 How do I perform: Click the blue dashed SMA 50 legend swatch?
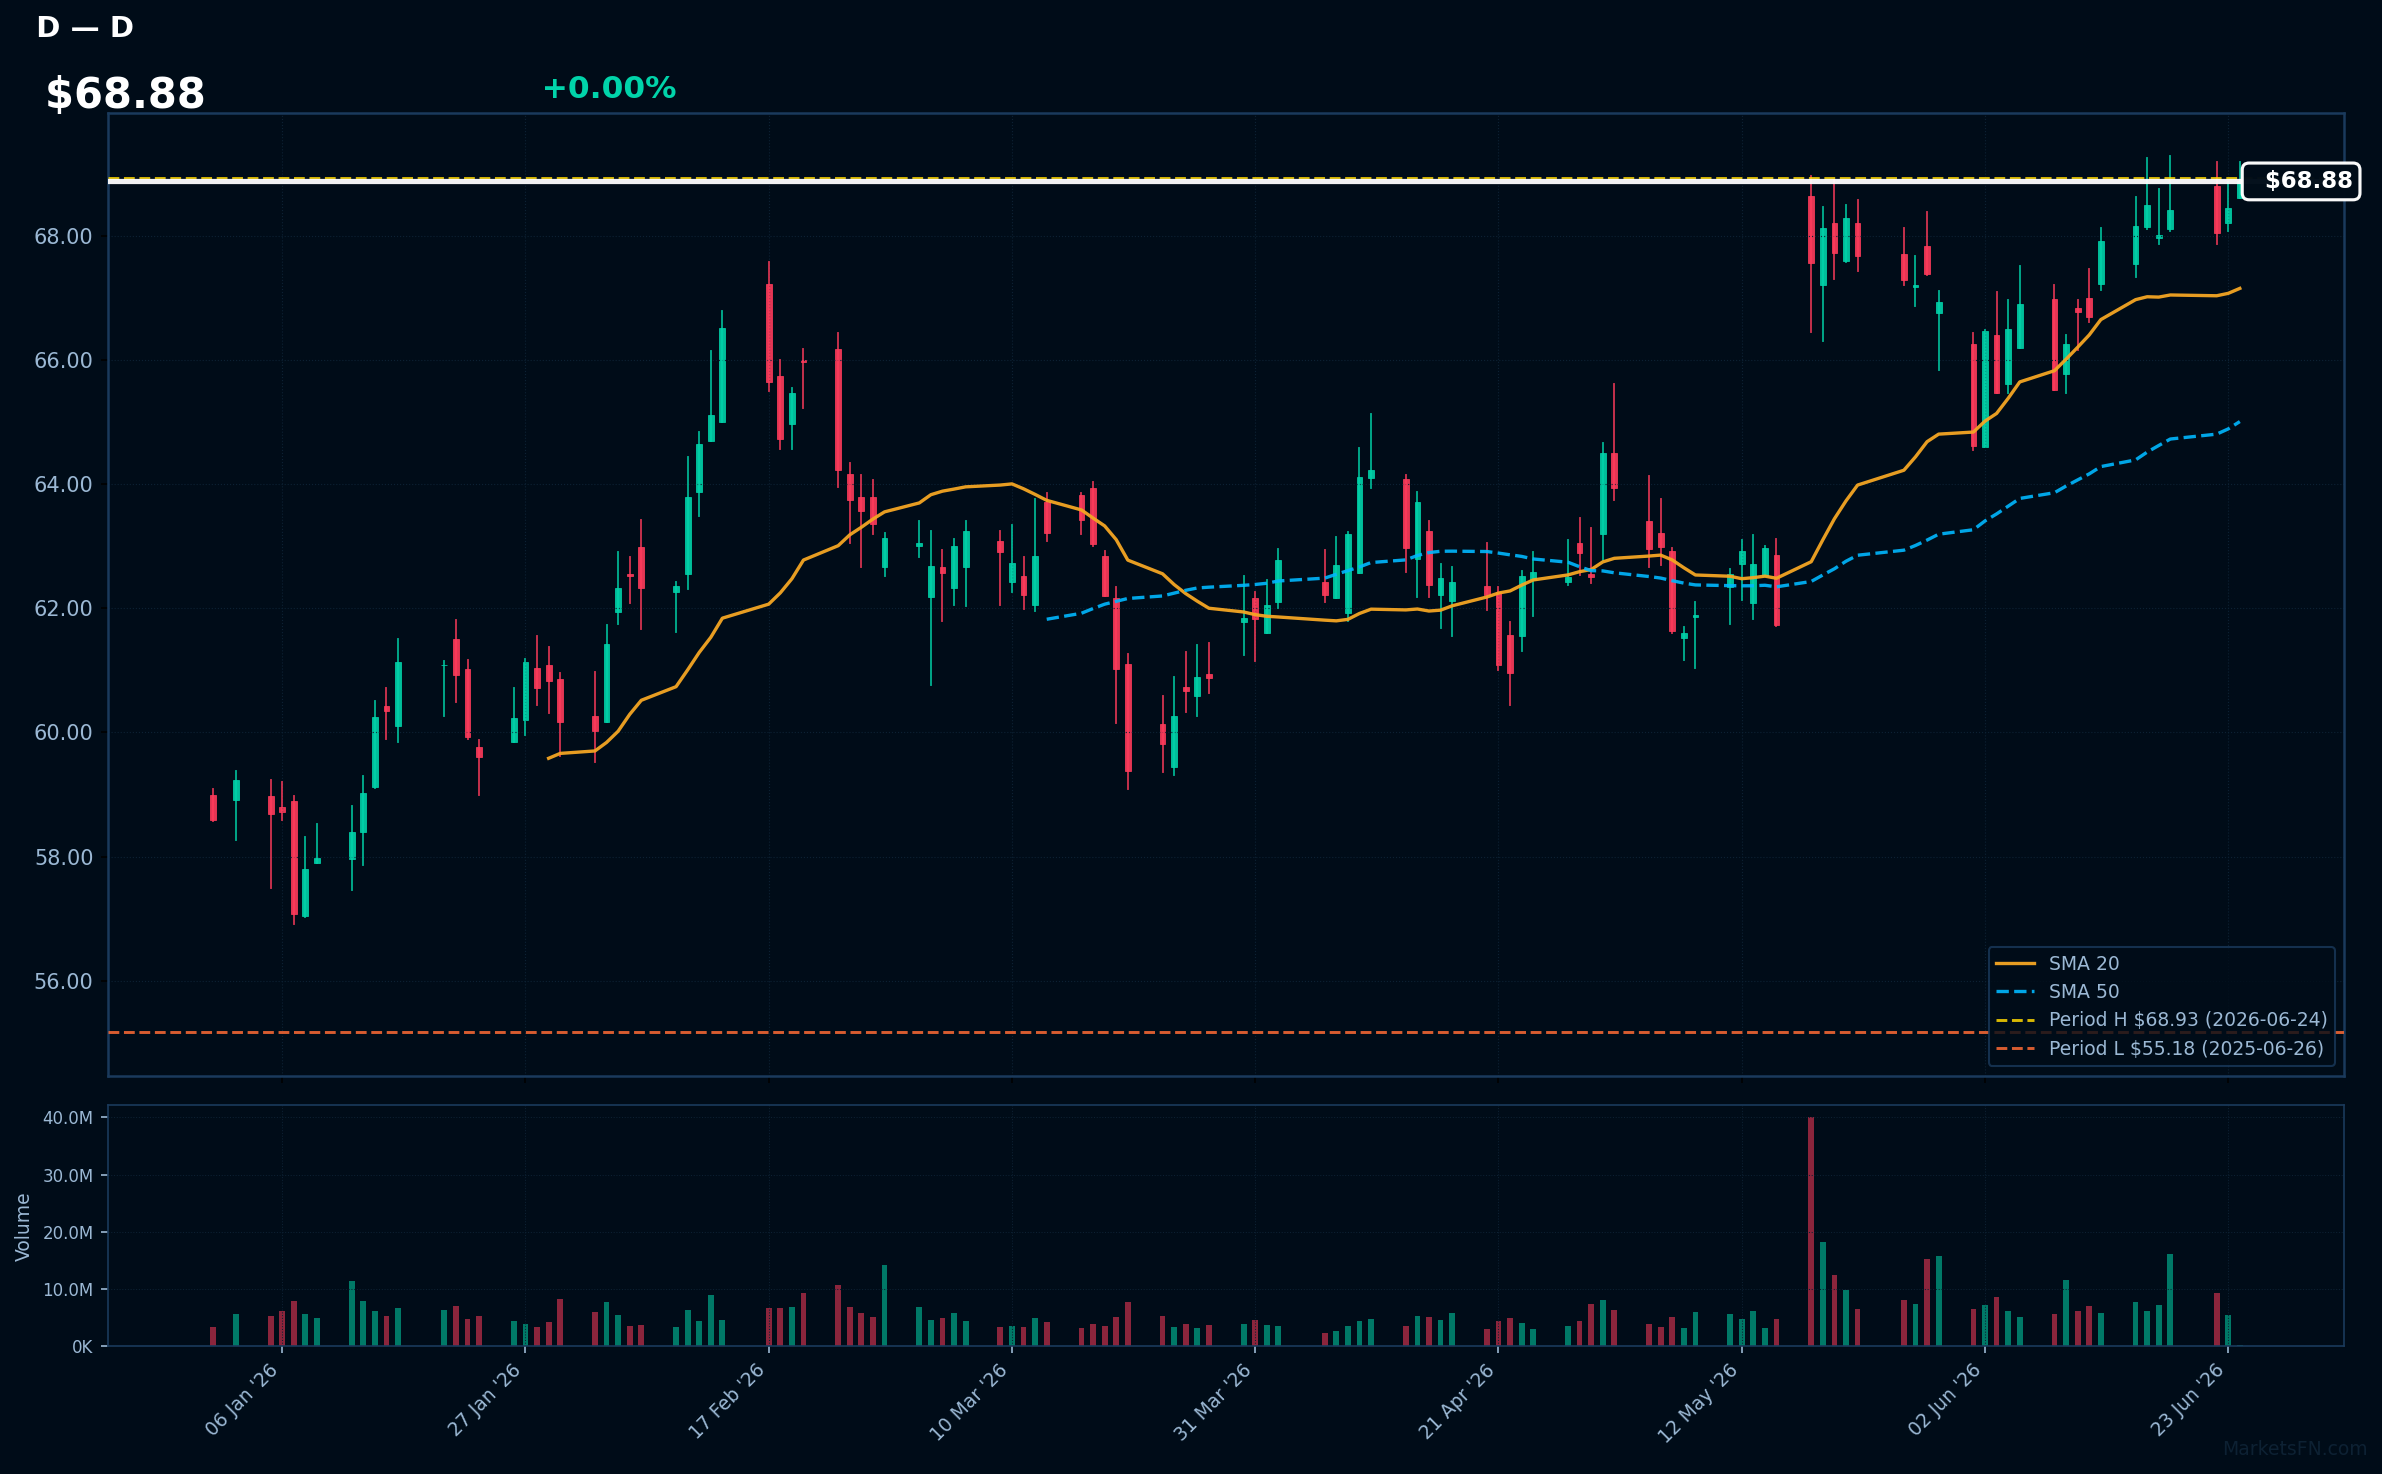point(2015,992)
